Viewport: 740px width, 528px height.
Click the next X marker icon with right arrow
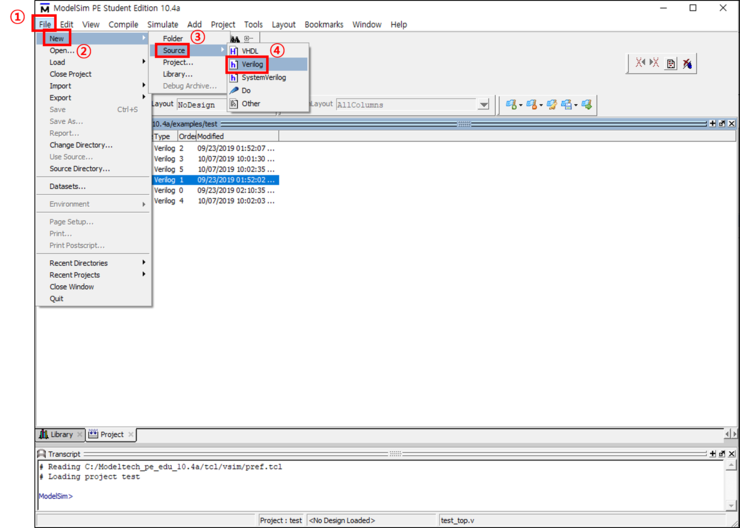(654, 63)
